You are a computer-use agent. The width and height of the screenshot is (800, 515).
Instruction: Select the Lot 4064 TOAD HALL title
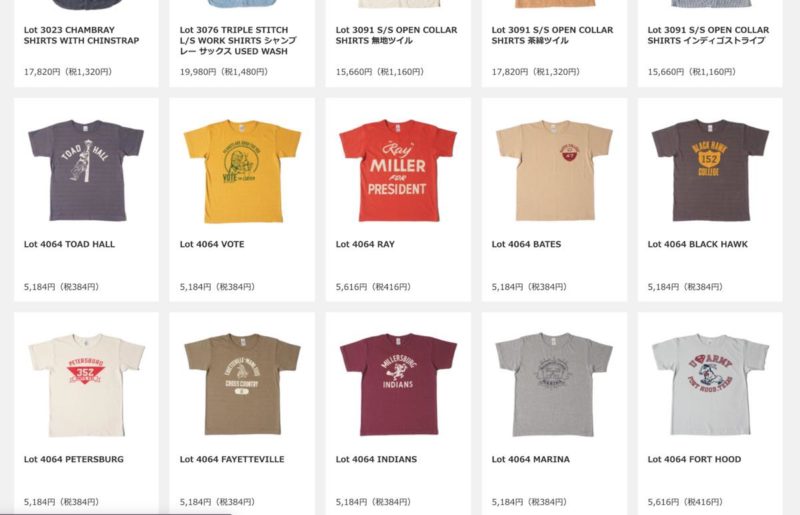point(69,244)
